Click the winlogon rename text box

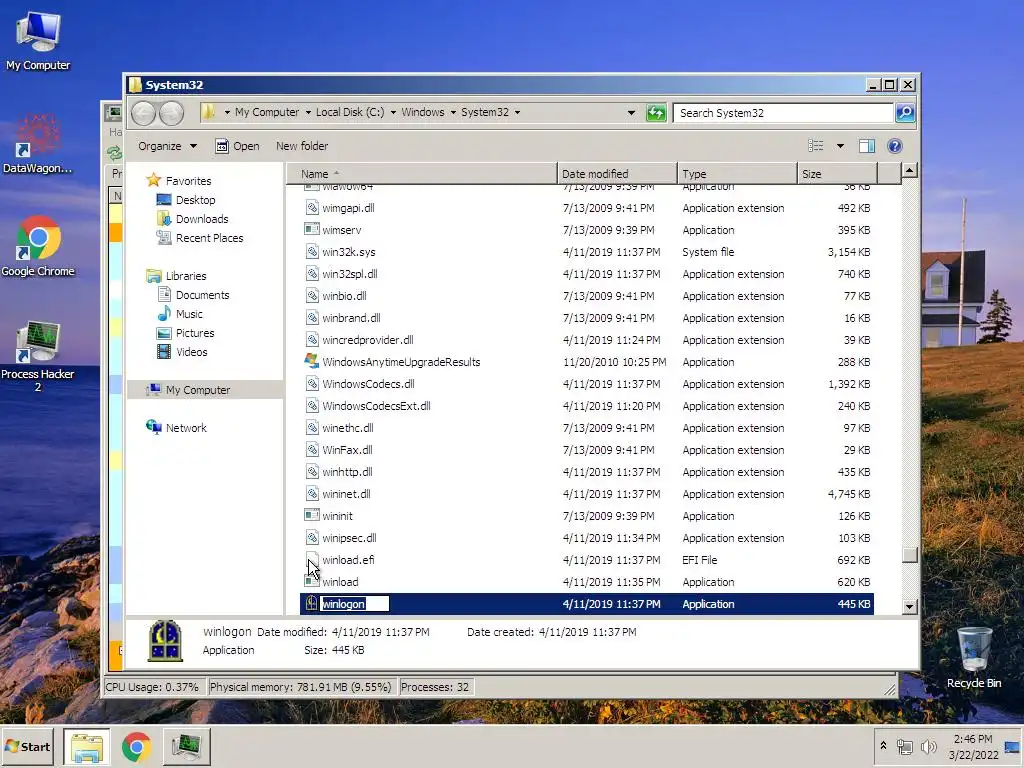pyautogui.click(x=355, y=603)
